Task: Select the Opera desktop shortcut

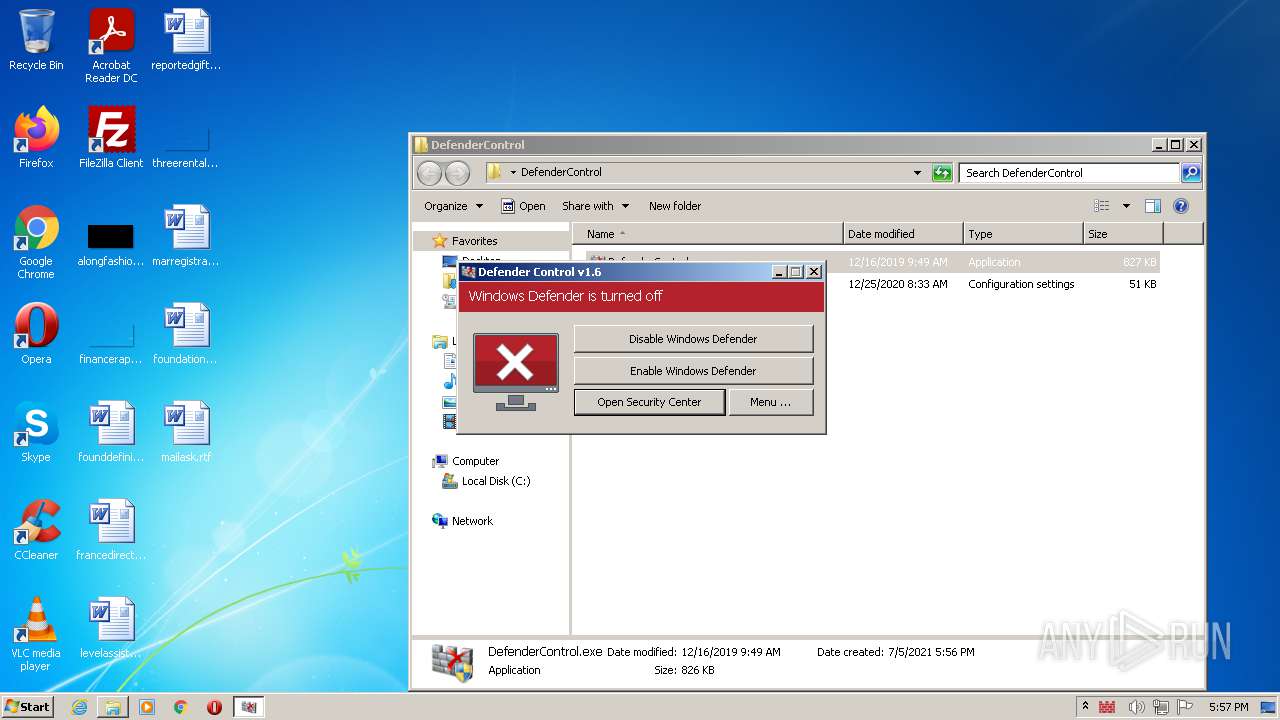Action: [x=36, y=333]
